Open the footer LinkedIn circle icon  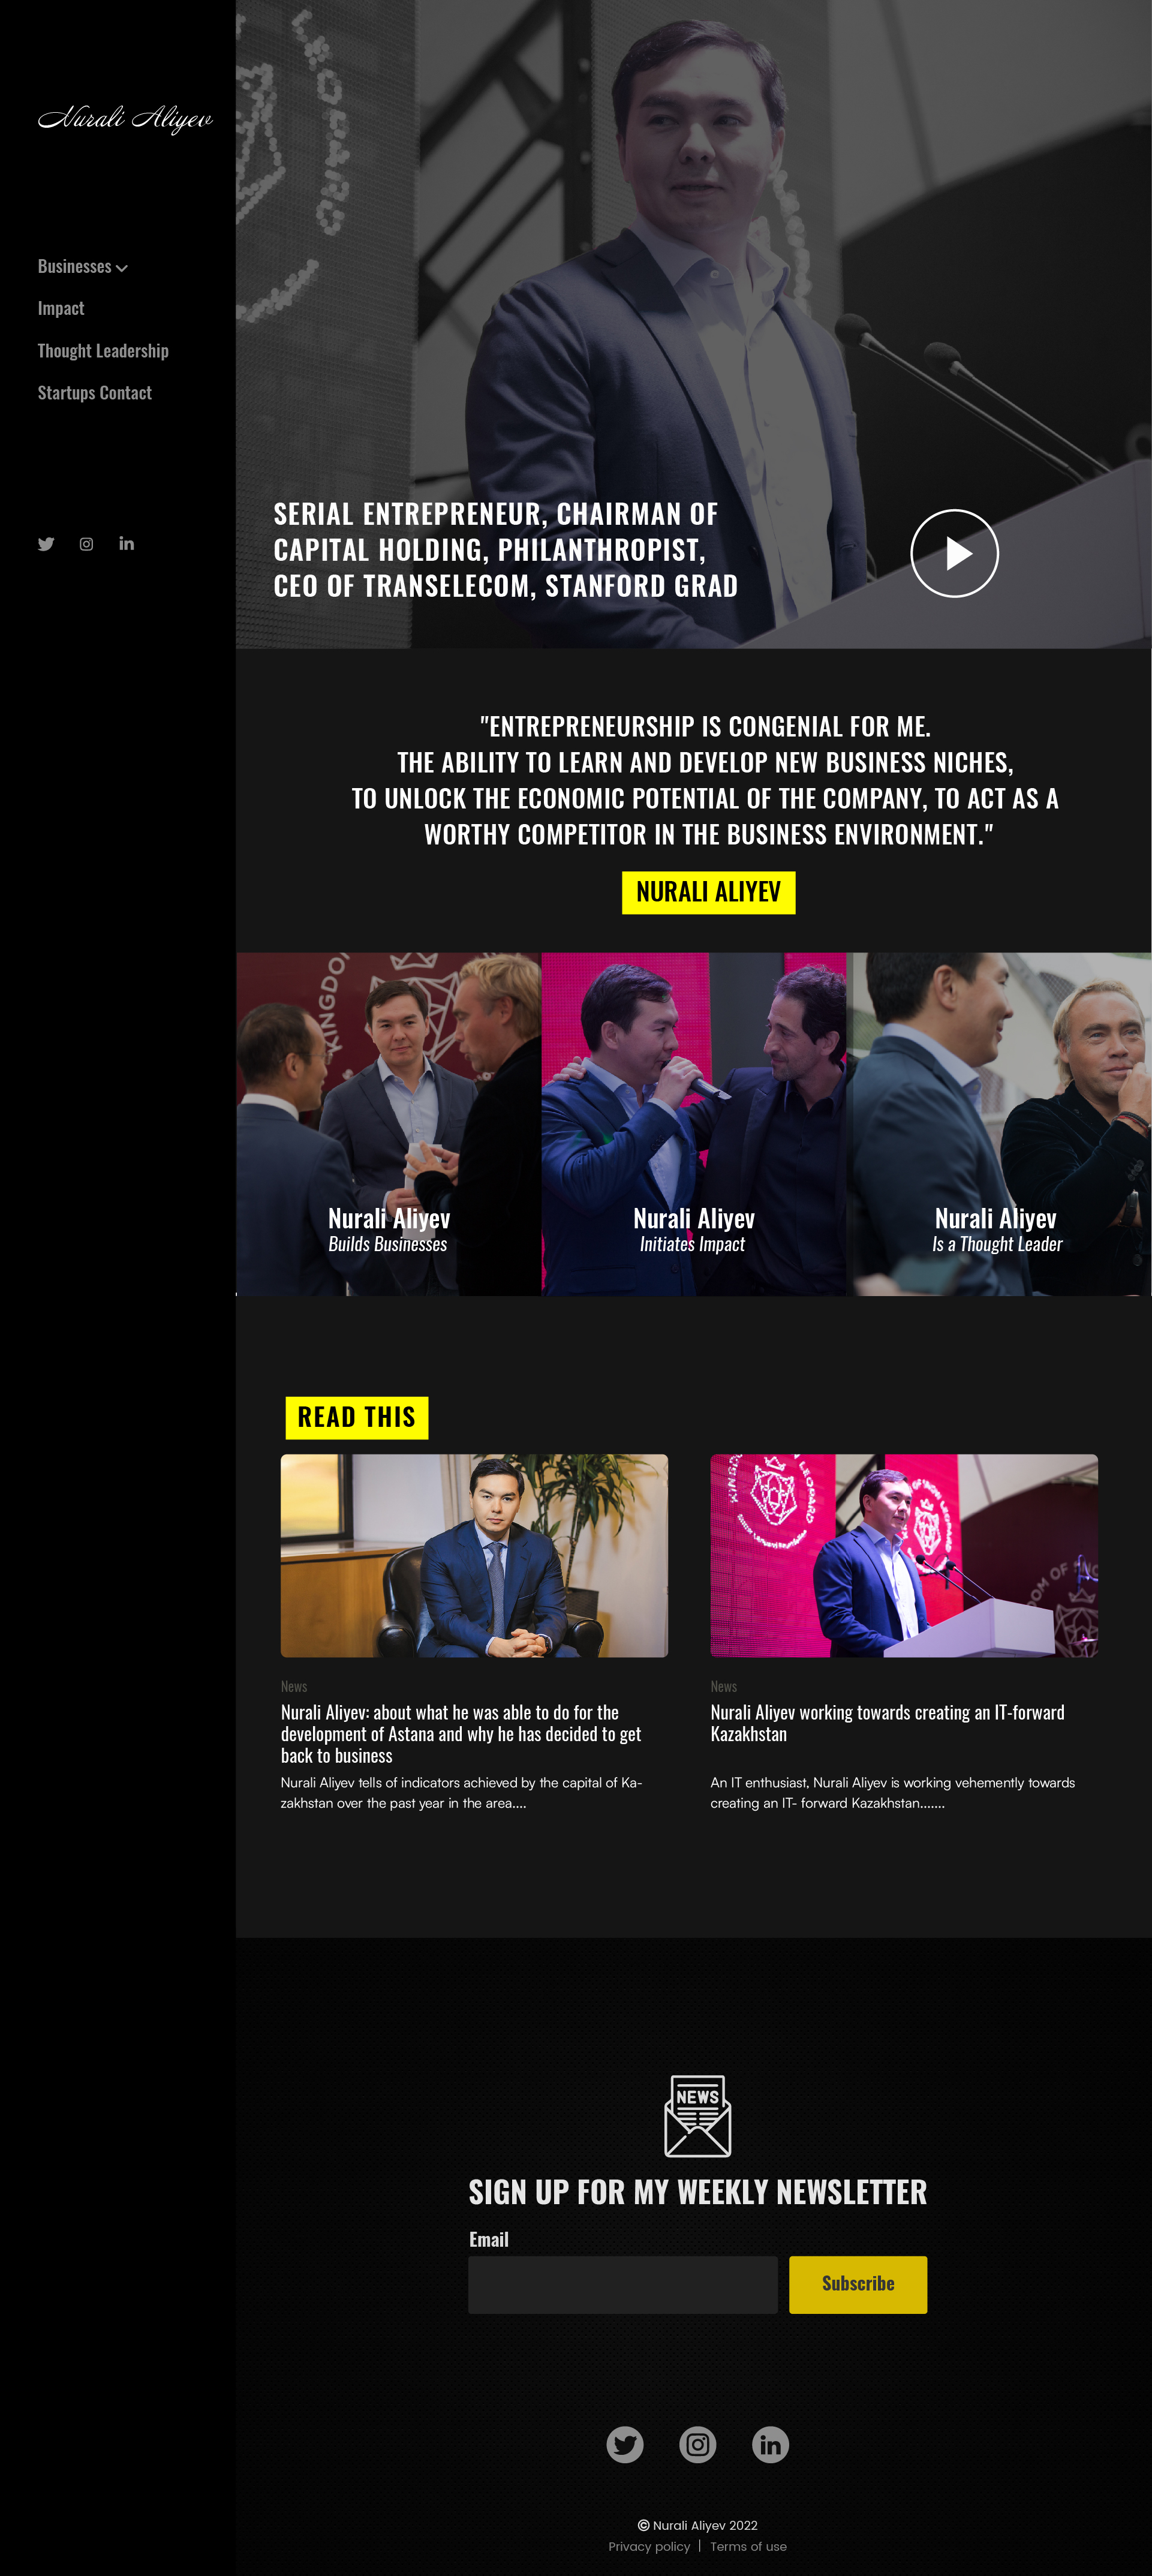coord(770,2444)
